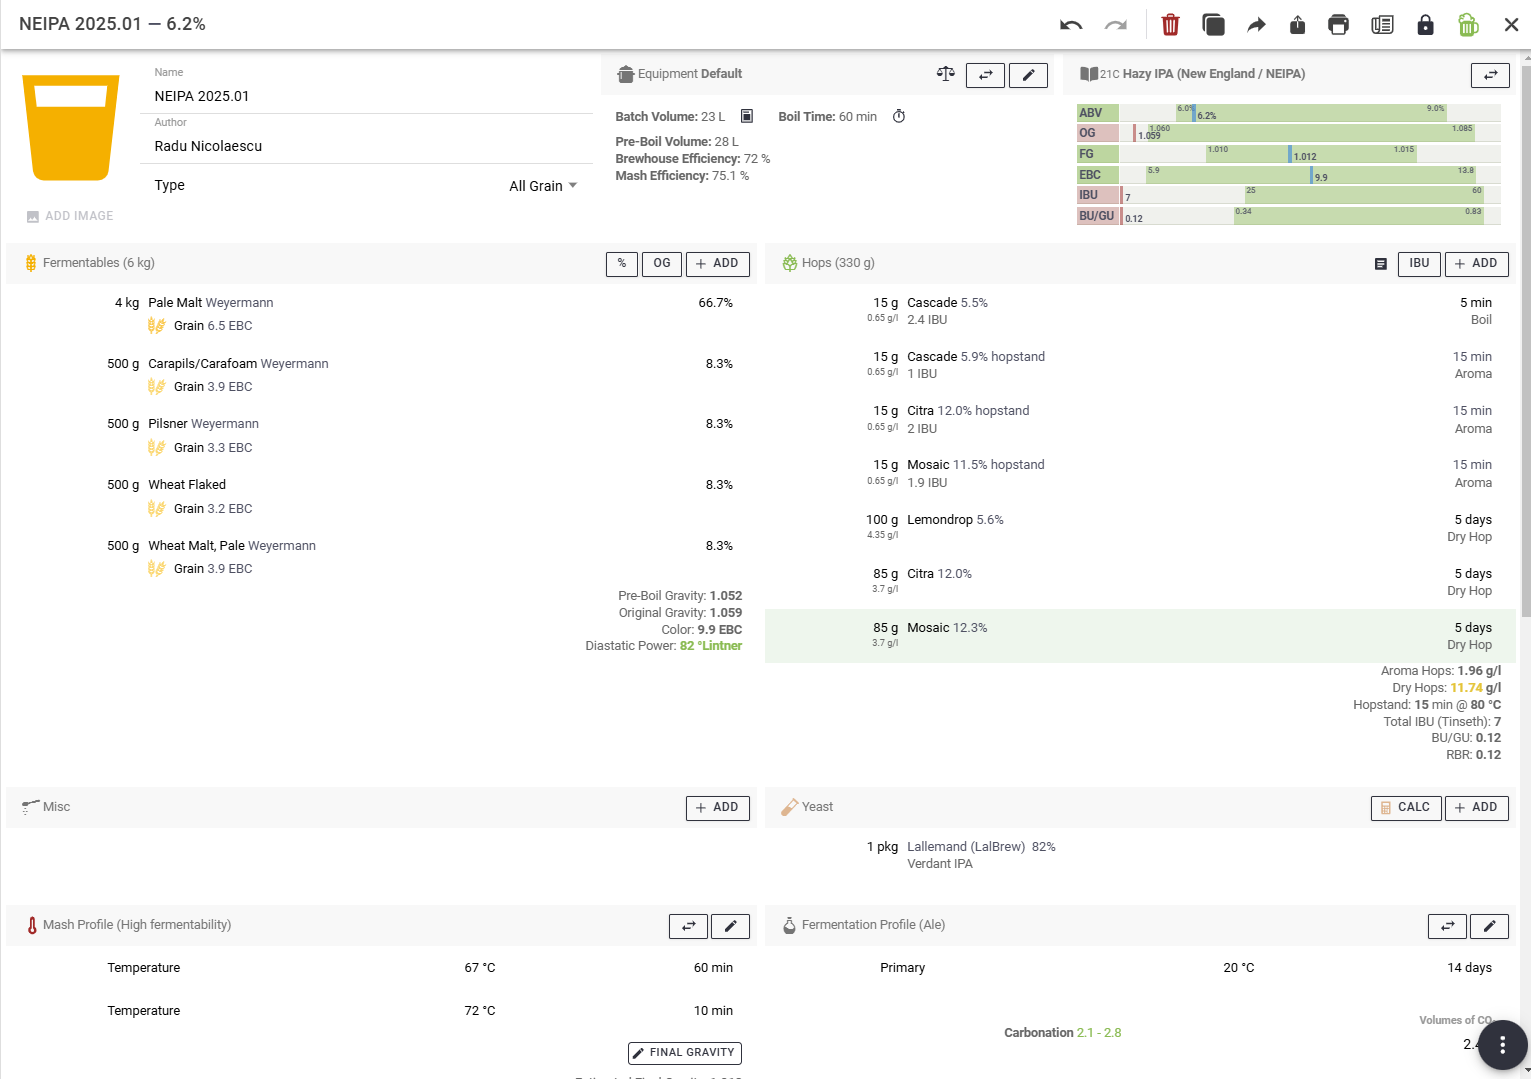Toggle the fermentables percent view button
This screenshot has width=1531, height=1079.
click(622, 264)
